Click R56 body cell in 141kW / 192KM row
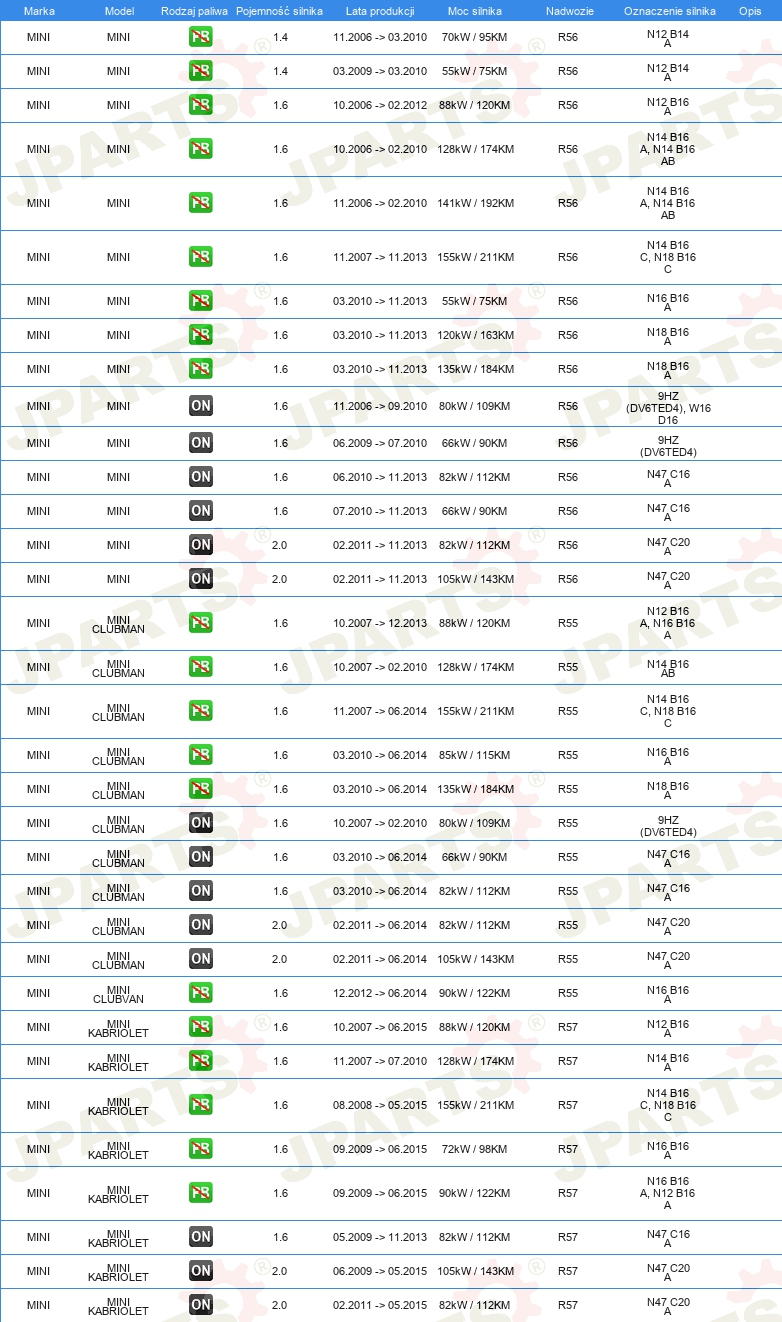This screenshot has height=1322, width=782. [568, 203]
